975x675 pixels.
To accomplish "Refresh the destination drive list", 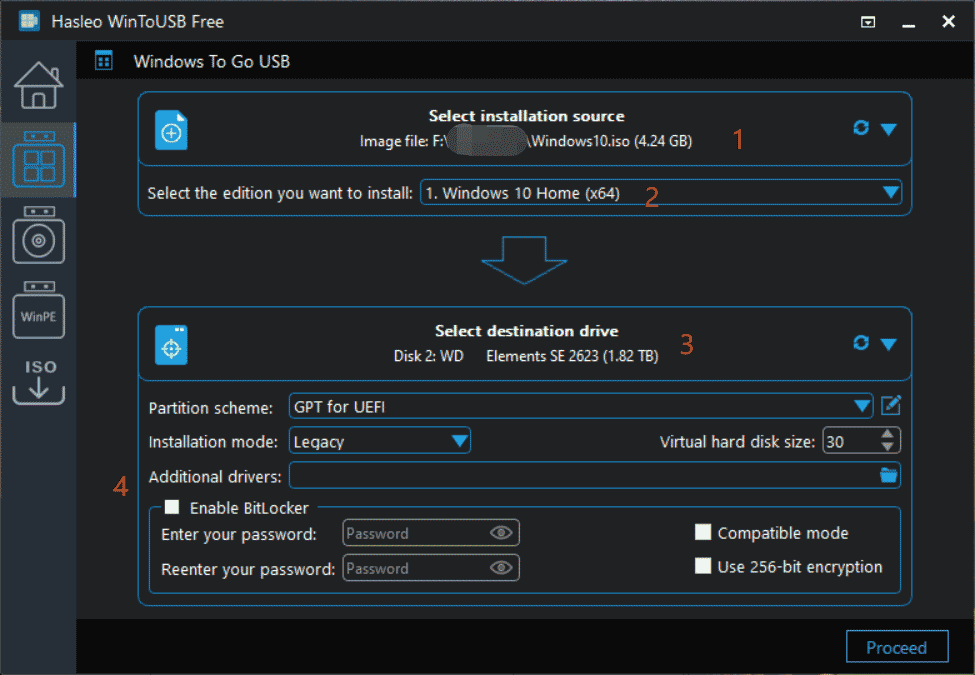I will click(861, 343).
